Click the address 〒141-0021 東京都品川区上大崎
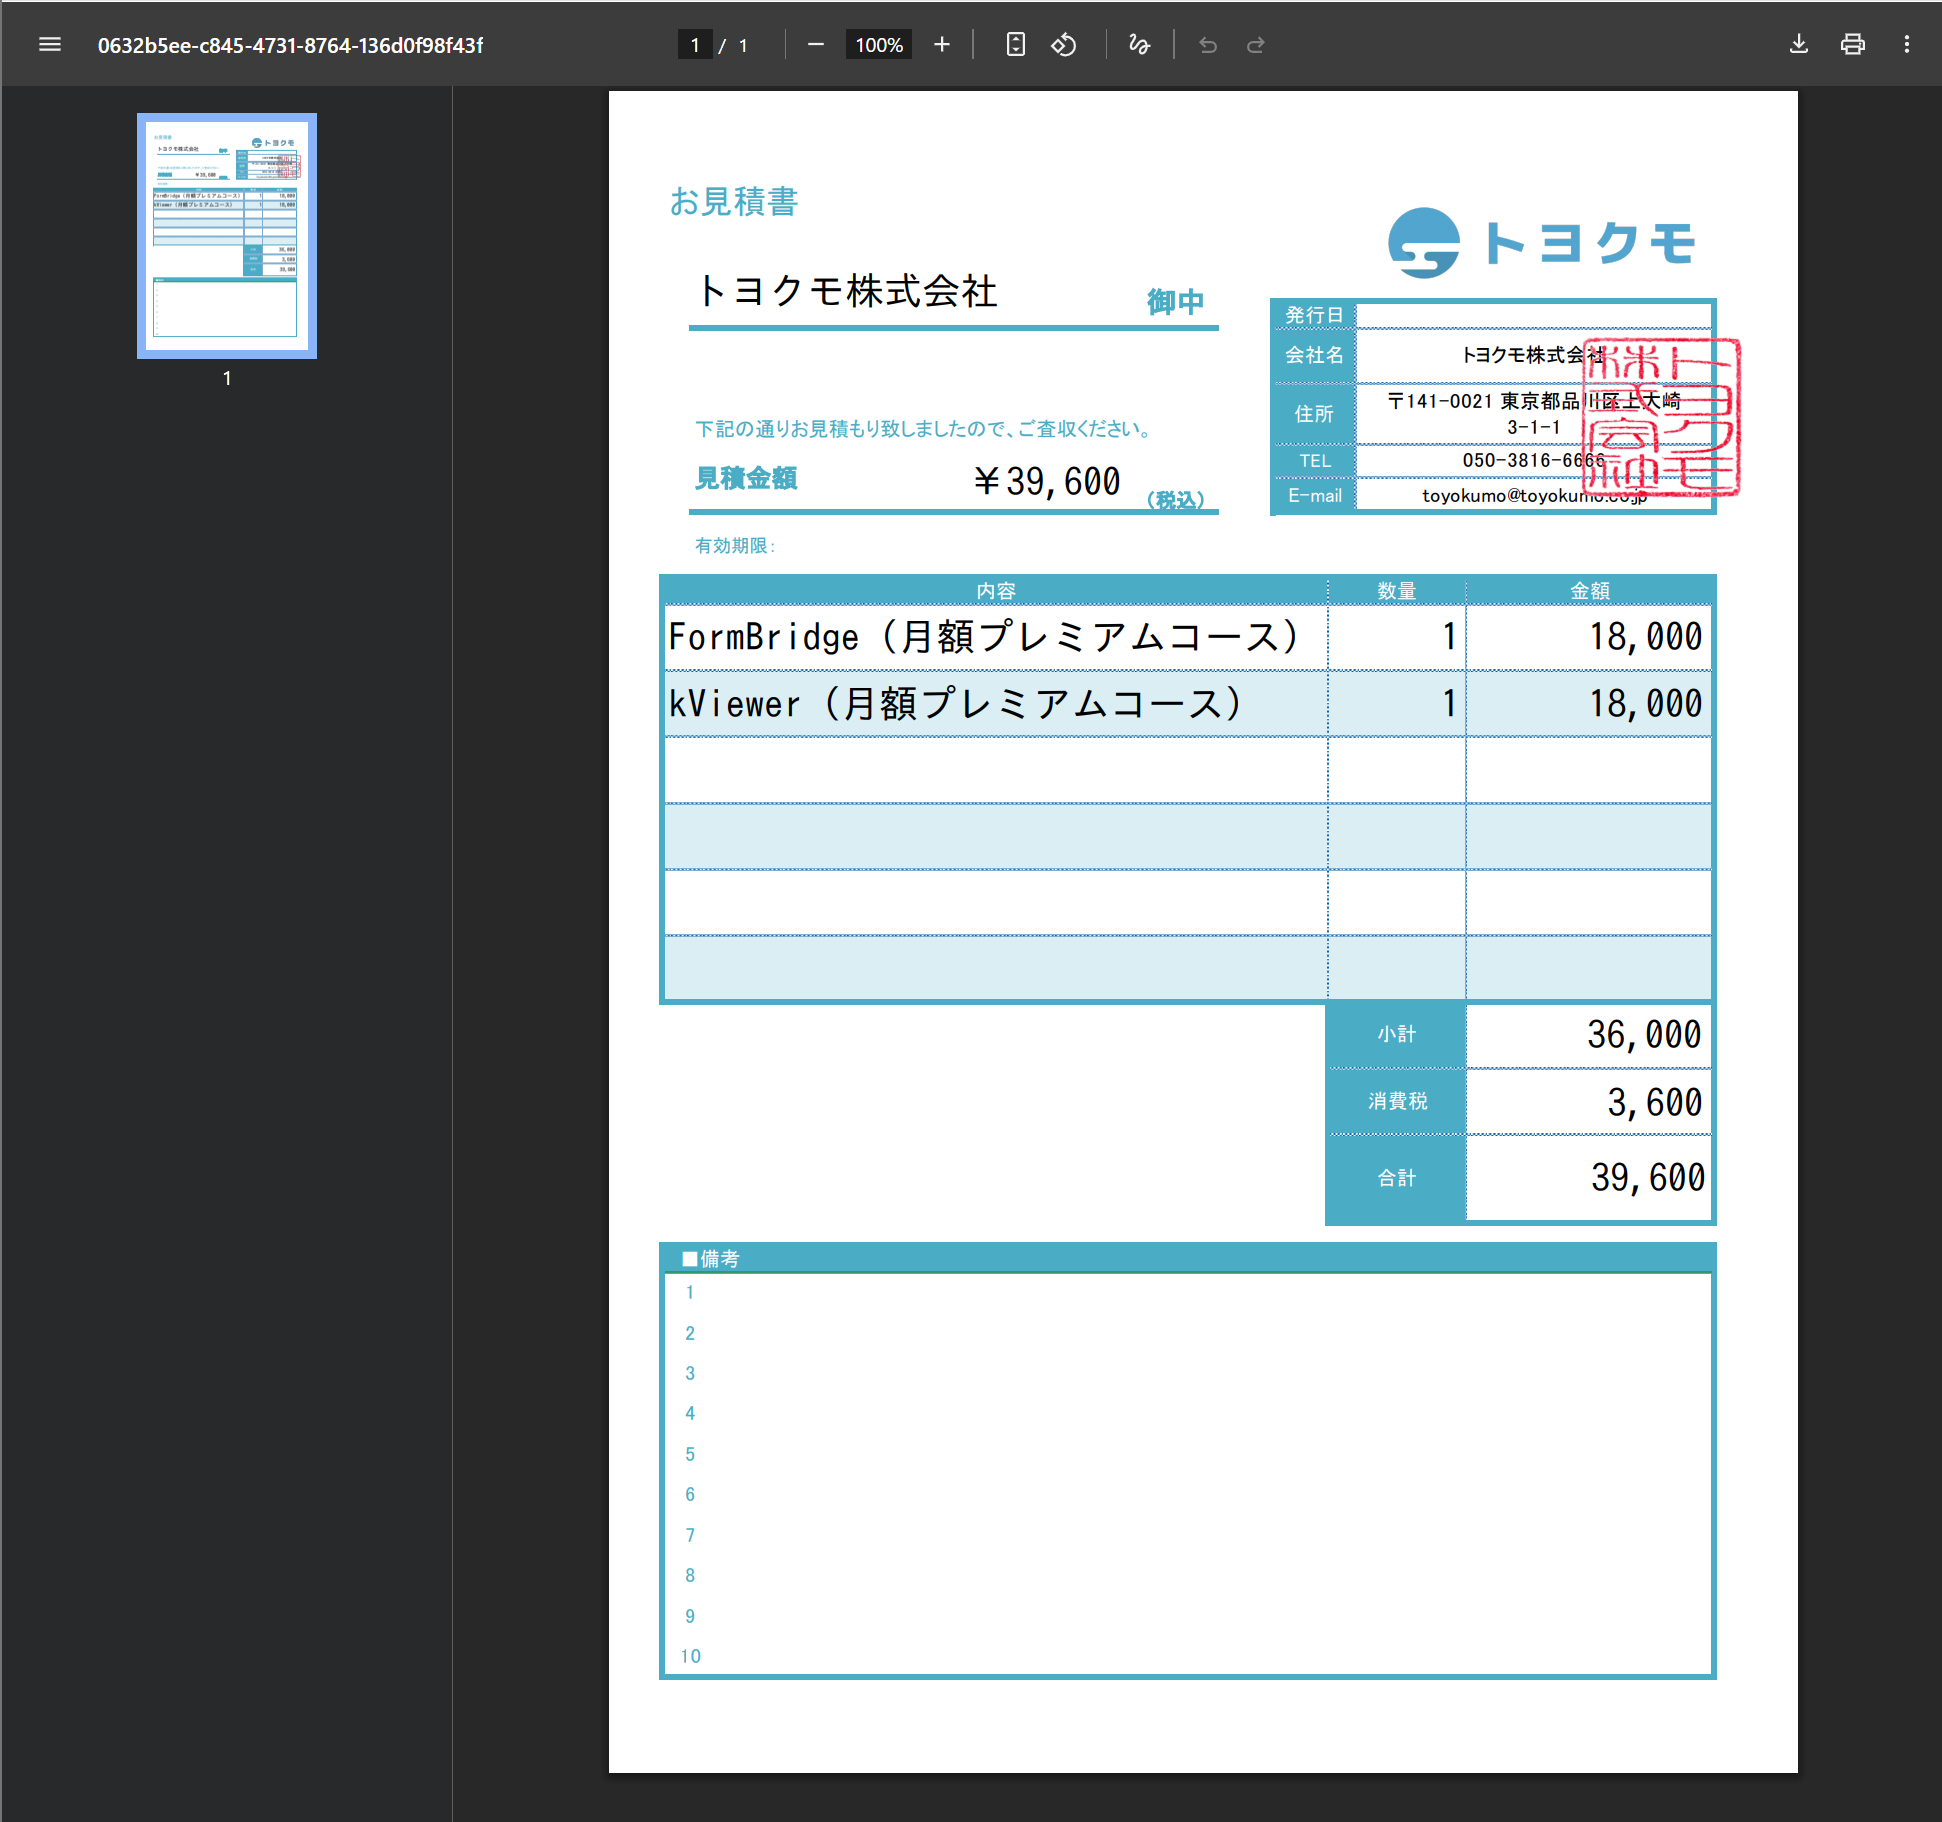Viewport: 1942px width, 1822px height. (1533, 401)
